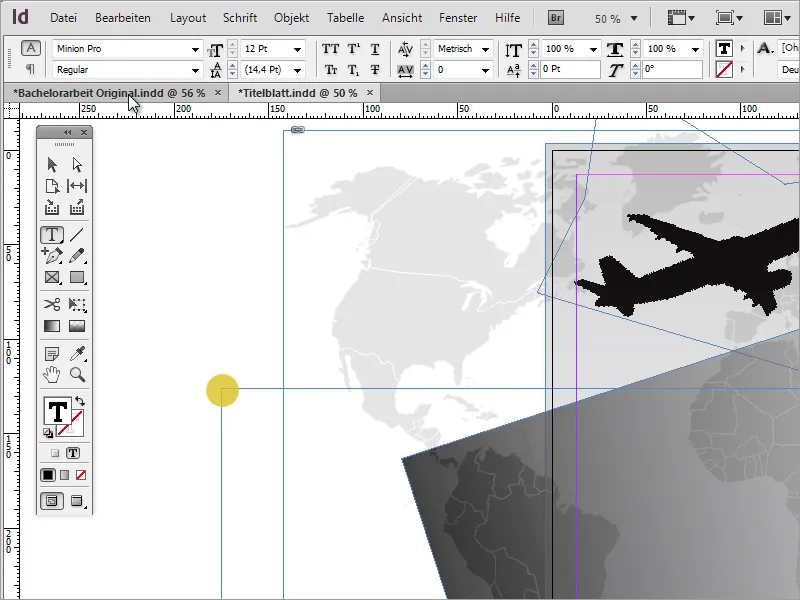This screenshot has height=600, width=800.
Task: Open font family dropdown Minion Pro
Action: click(195, 49)
